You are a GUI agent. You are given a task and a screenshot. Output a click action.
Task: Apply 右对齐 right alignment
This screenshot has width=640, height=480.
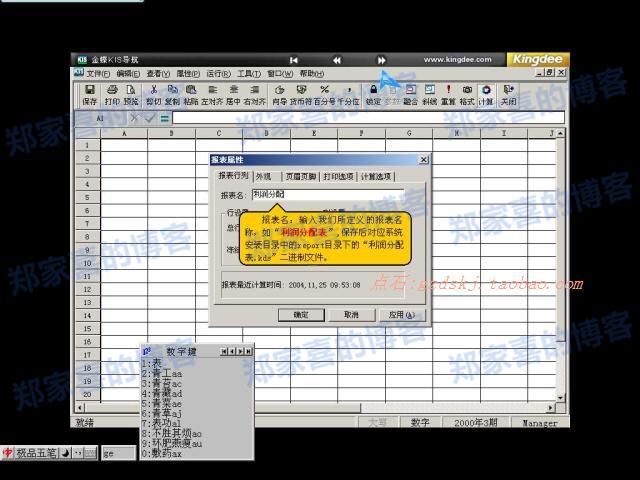(x=254, y=95)
